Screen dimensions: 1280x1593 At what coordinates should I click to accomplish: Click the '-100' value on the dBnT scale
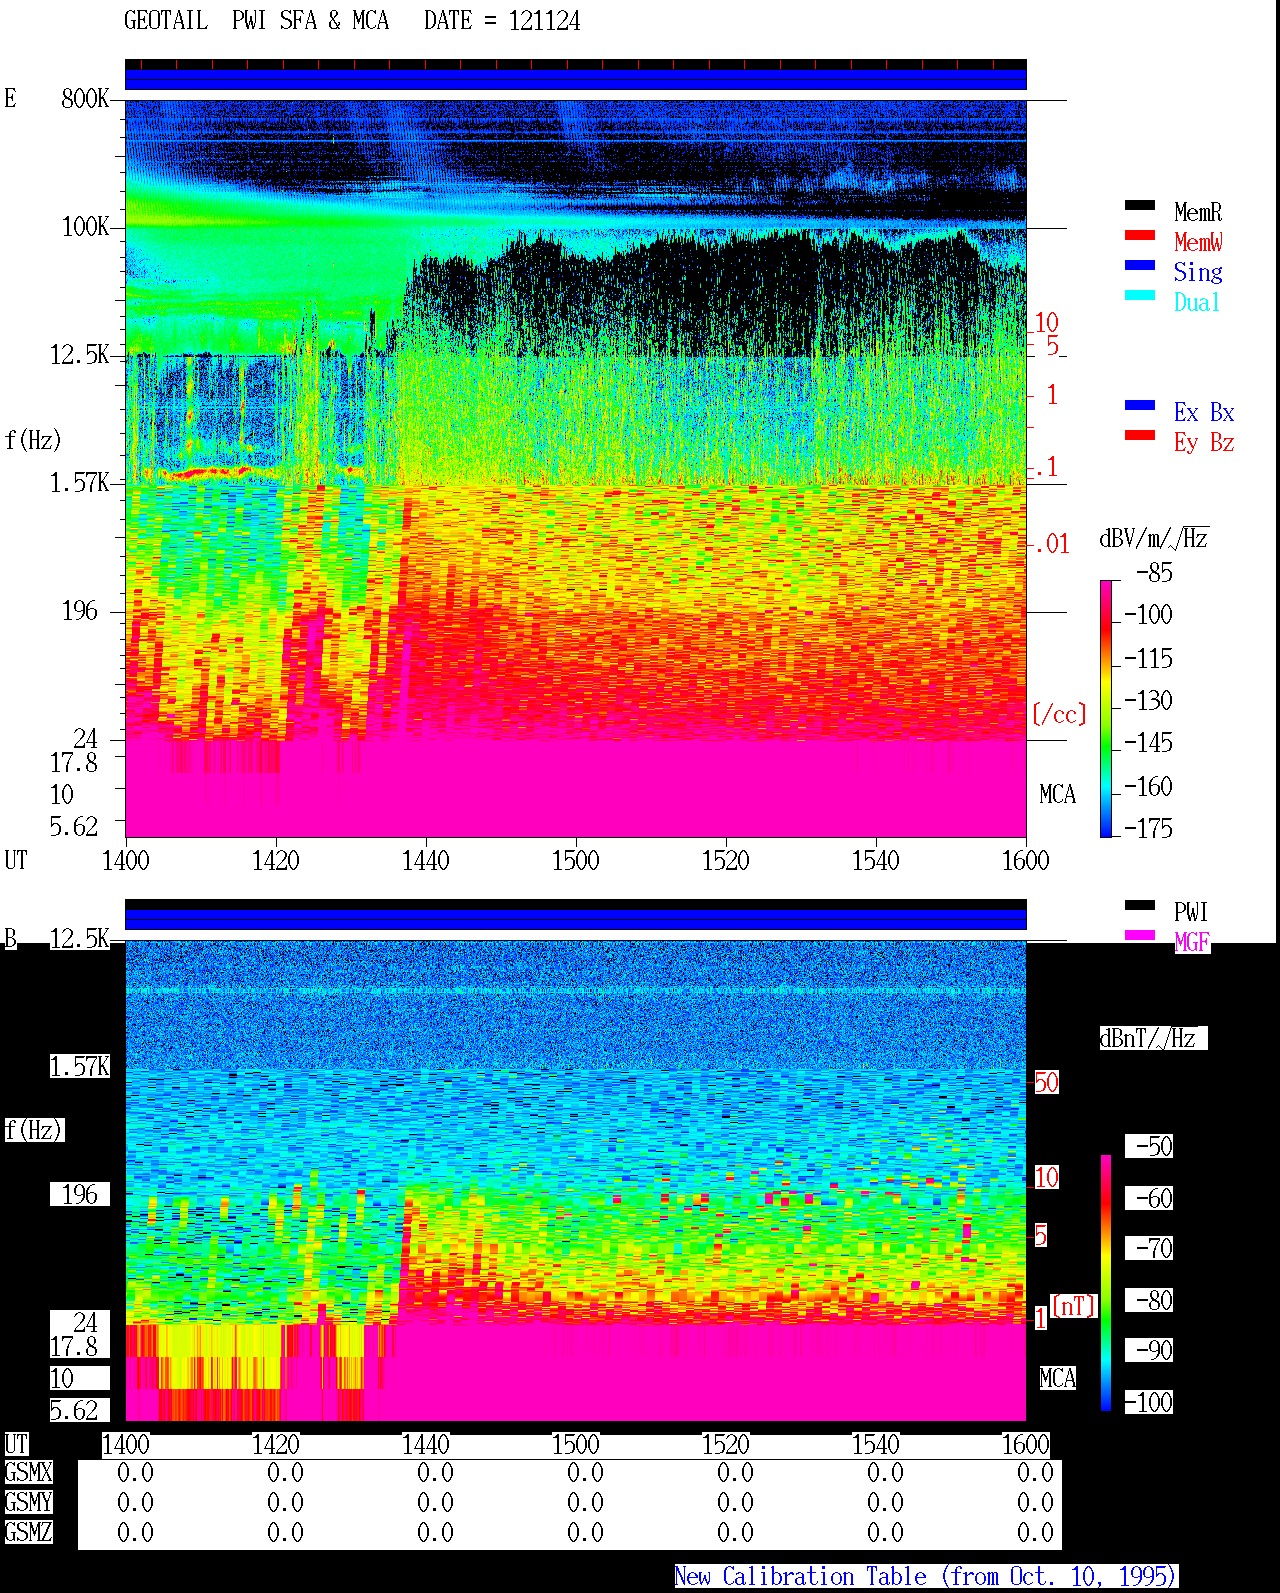pyautogui.click(x=1148, y=1402)
